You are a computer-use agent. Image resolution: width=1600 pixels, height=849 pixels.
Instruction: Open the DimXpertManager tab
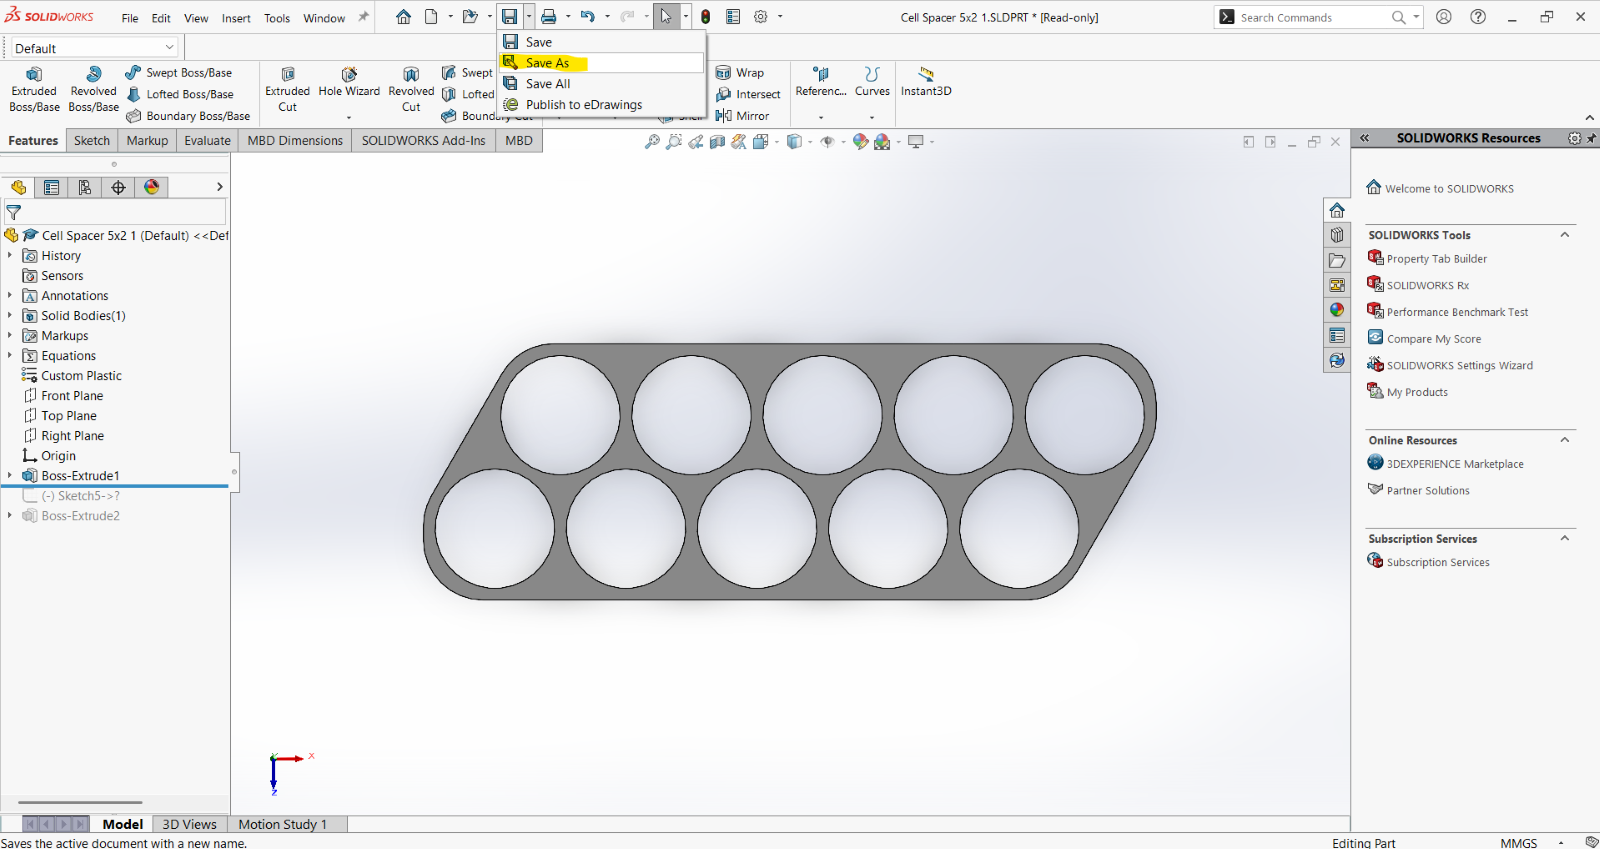118,187
